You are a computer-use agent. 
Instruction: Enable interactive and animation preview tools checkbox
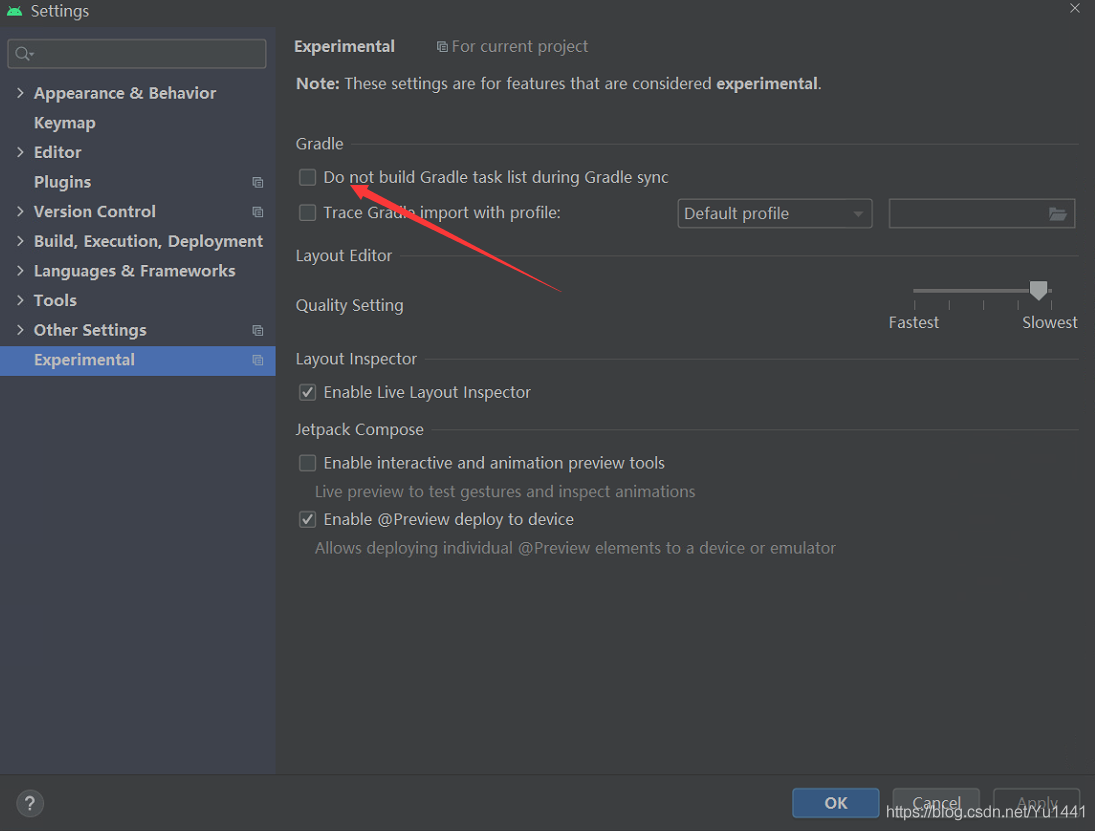coord(307,463)
